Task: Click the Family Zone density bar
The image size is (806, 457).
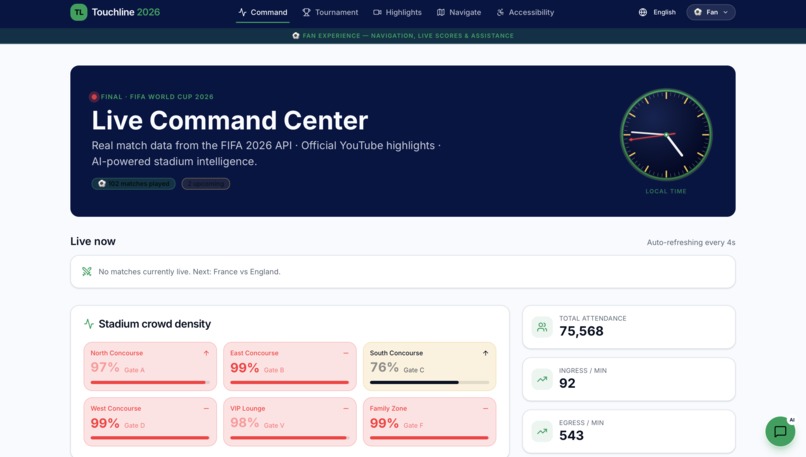Action: tap(429, 438)
